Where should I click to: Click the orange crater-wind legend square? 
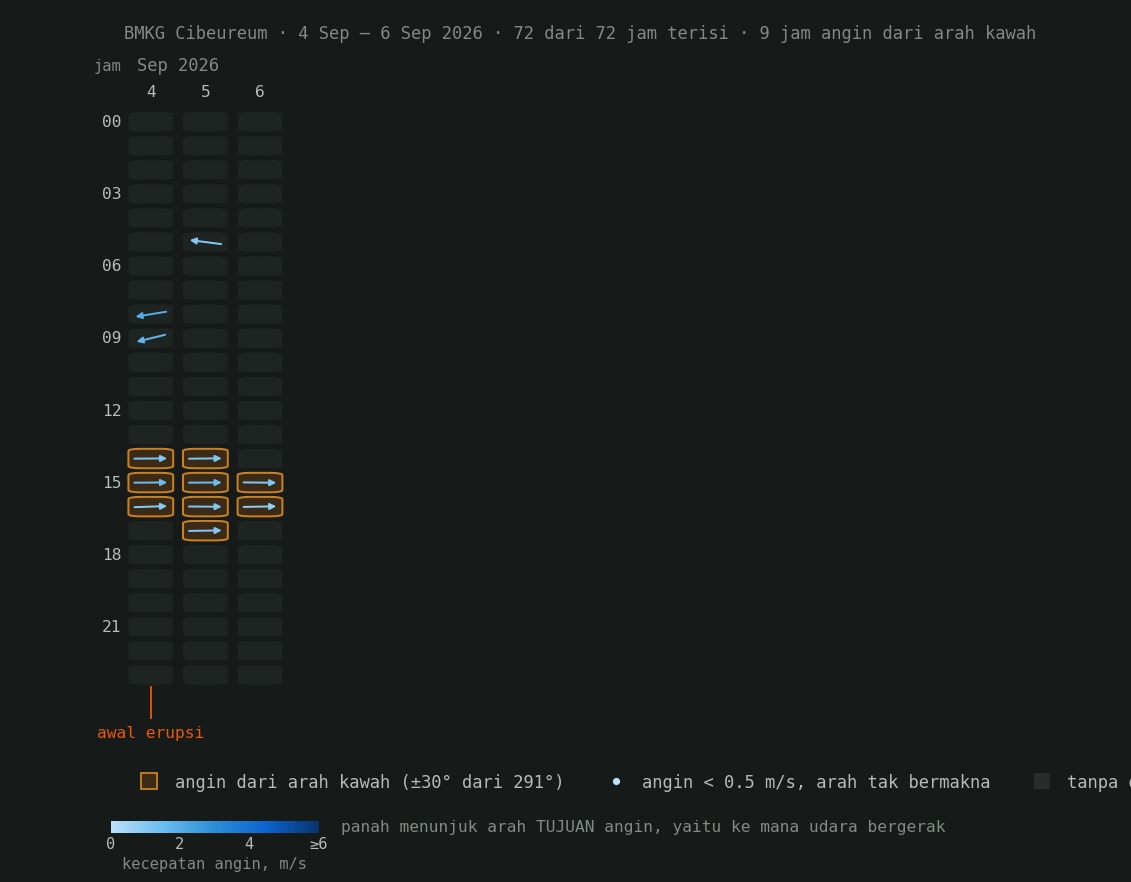tap(149, 781)
